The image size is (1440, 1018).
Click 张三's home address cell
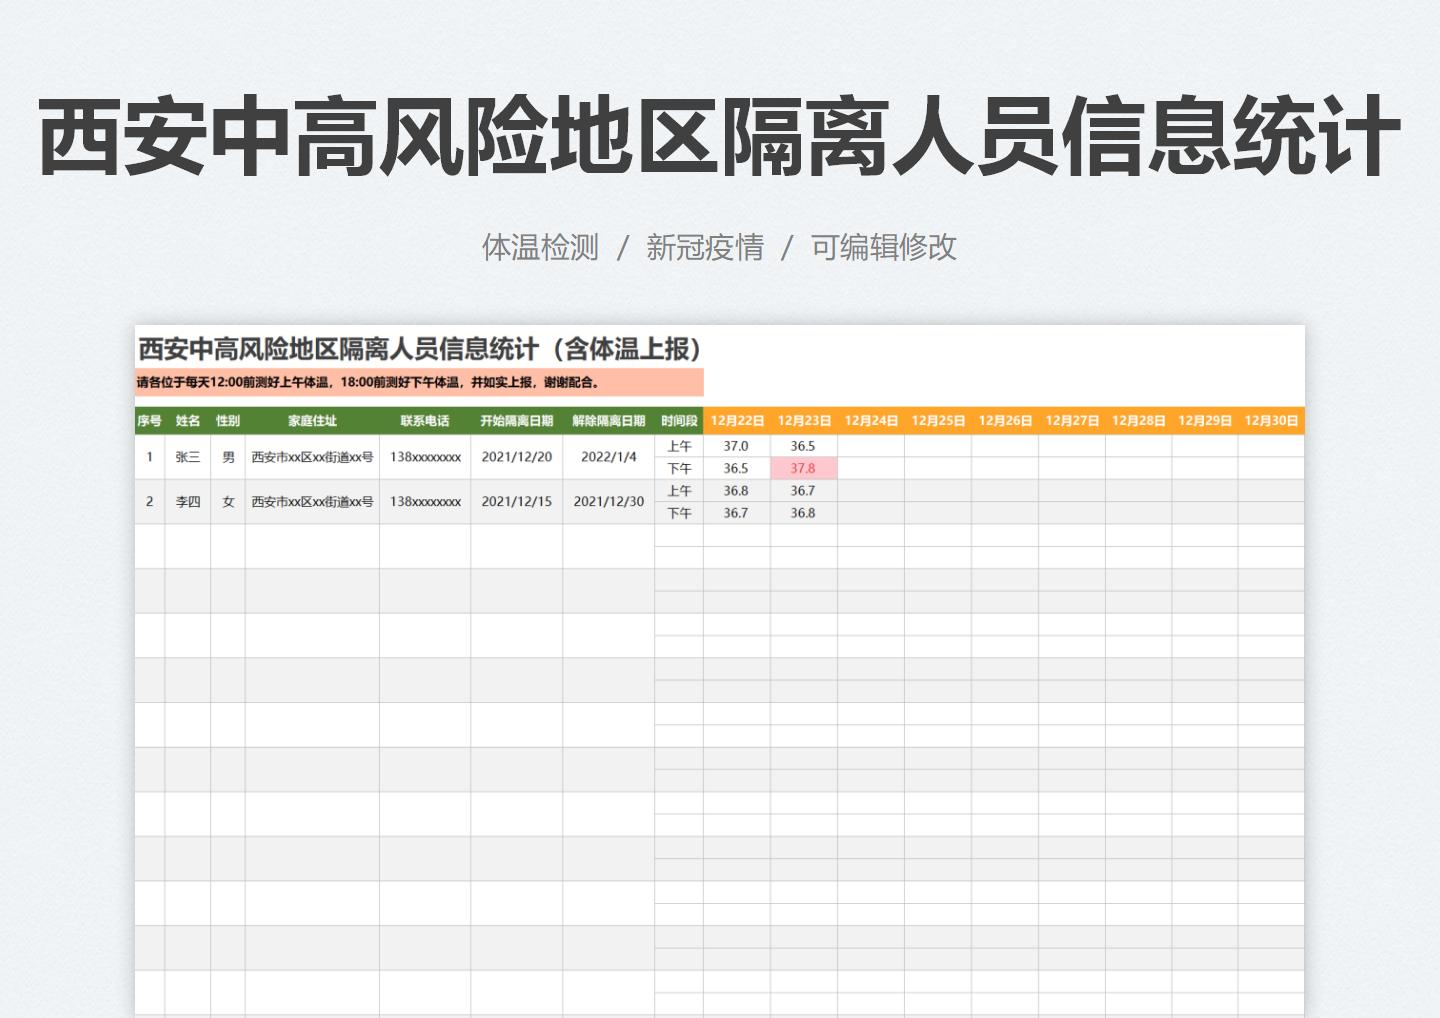click(313, 457)
